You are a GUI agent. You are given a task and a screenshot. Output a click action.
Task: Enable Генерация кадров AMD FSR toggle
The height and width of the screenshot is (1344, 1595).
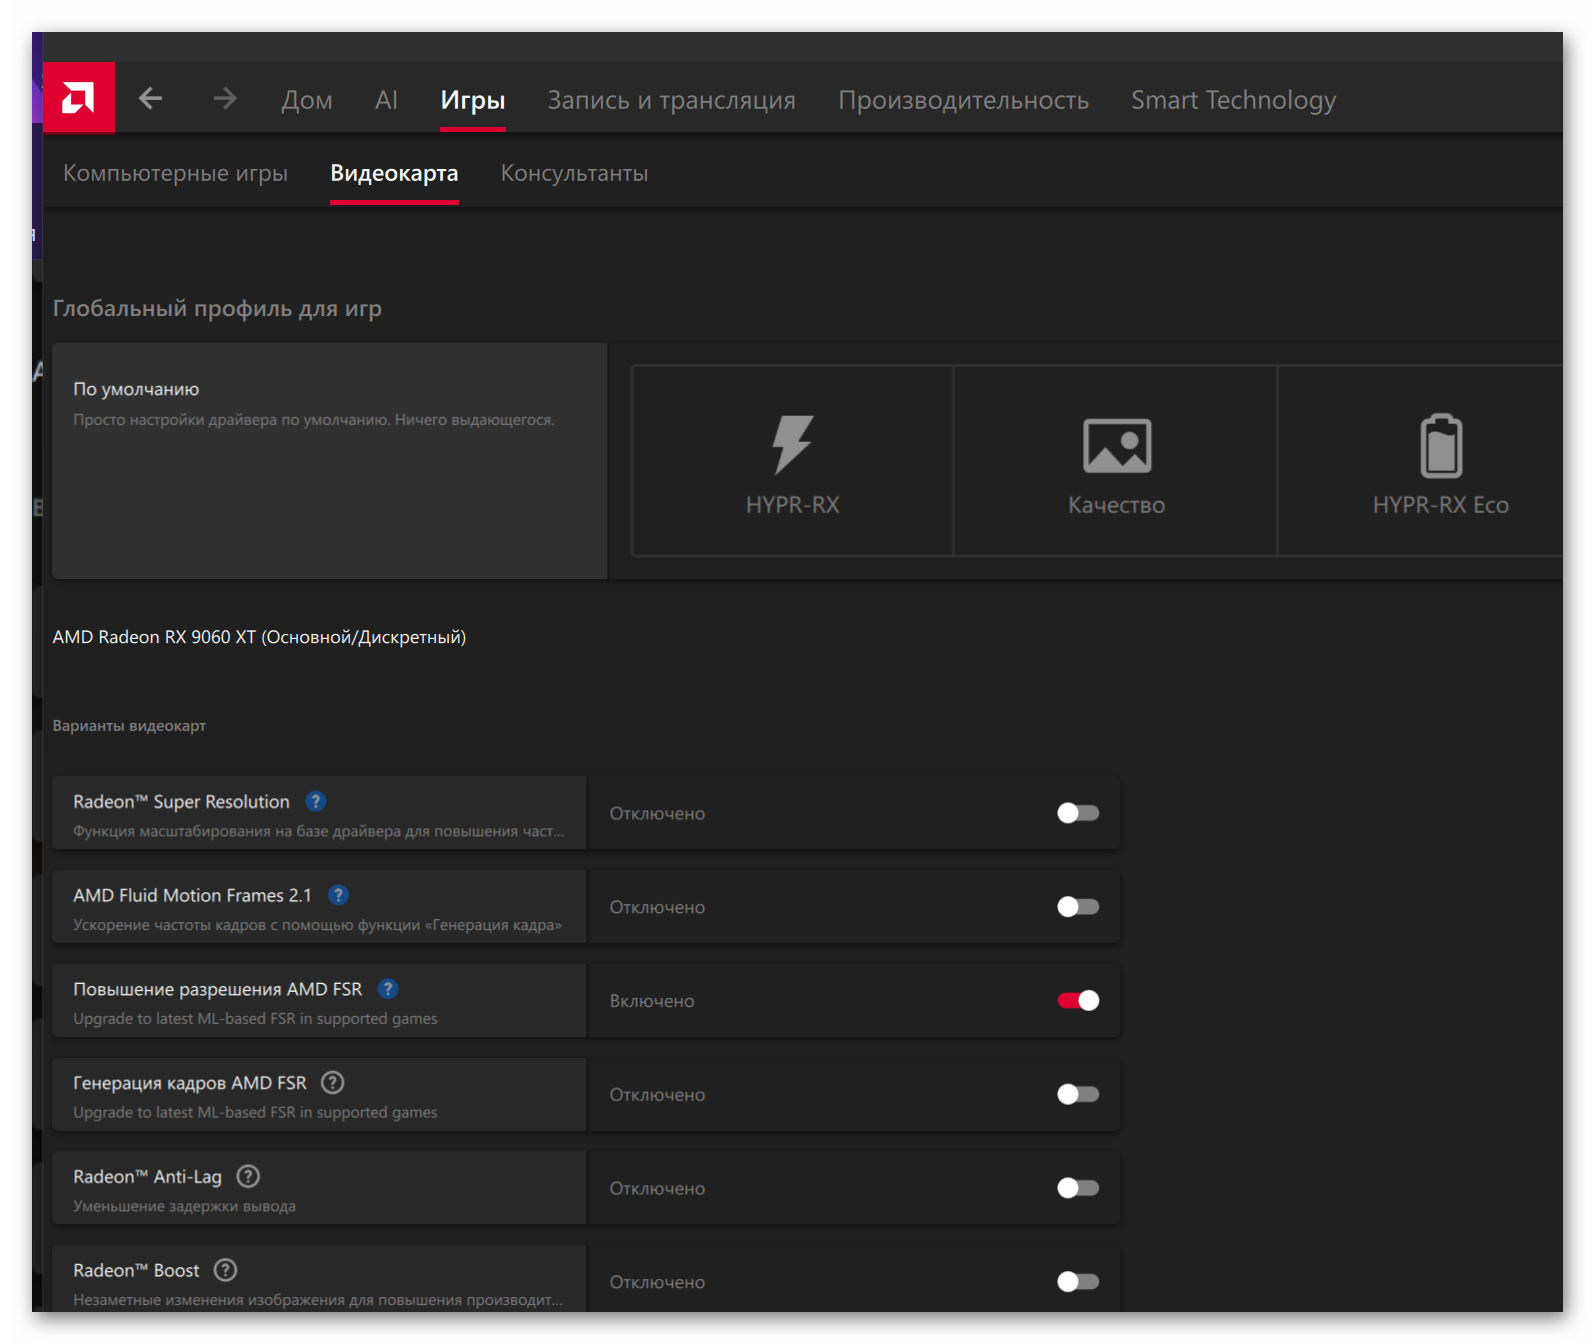(x=1078, y=1094)
